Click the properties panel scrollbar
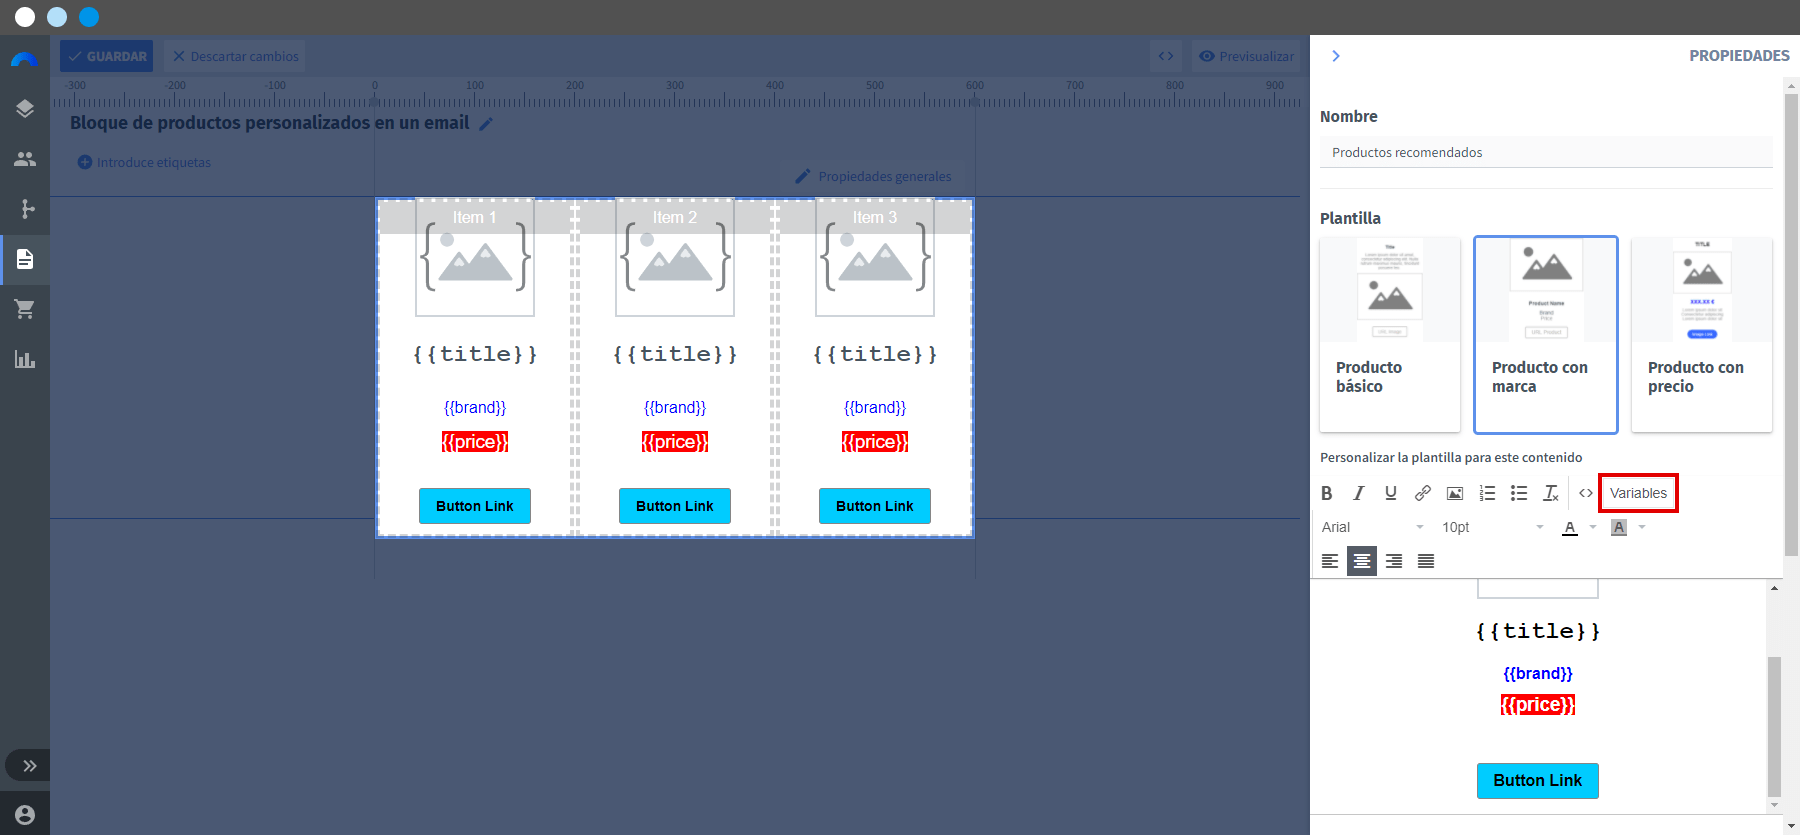The width and height of the screenshot is (1800, 835). 1791,325
